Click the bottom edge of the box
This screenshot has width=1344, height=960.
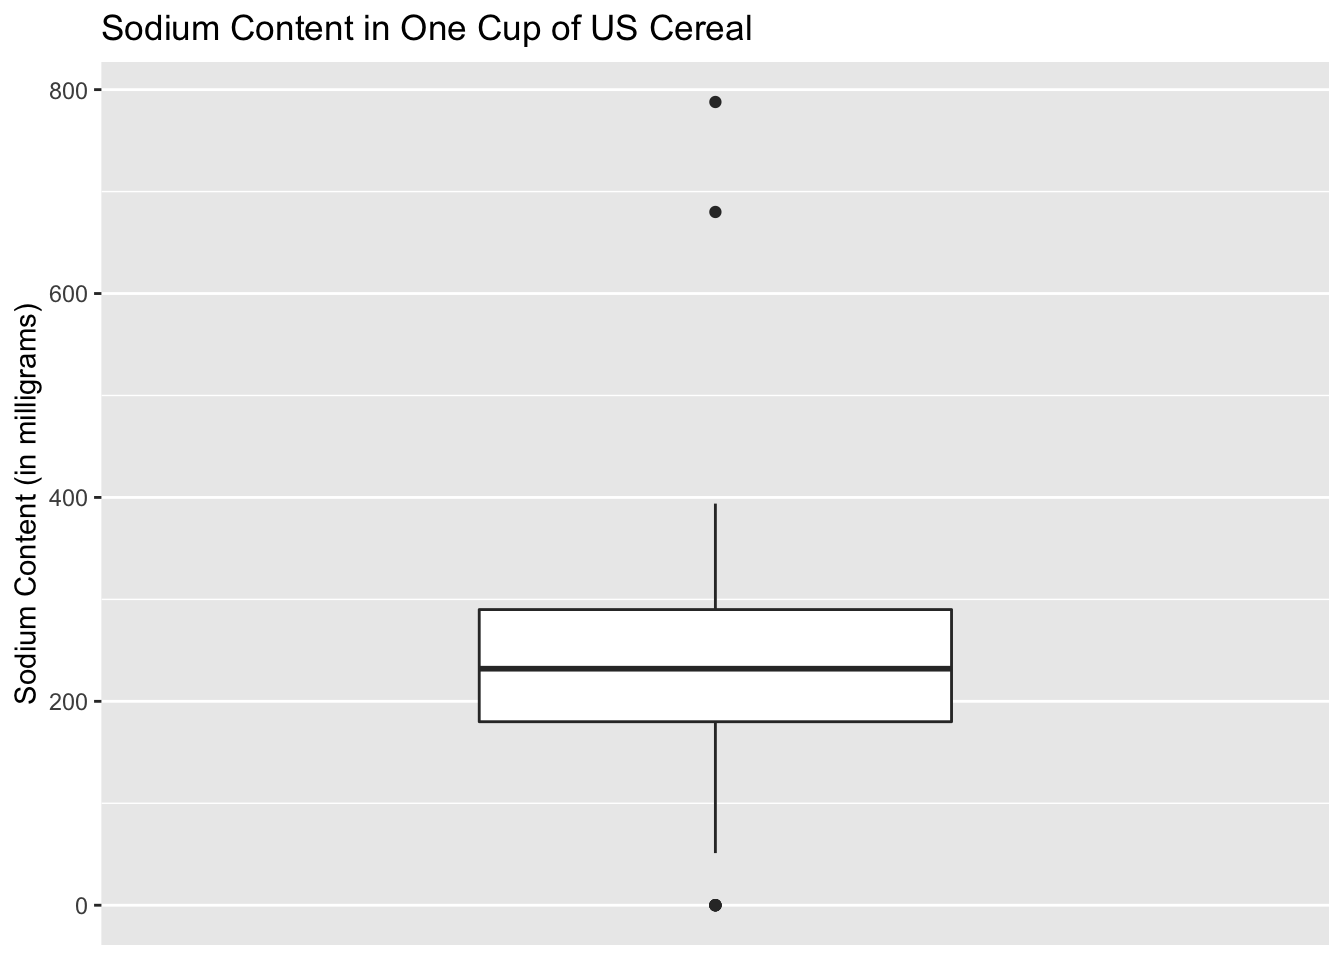click(600, 721)
